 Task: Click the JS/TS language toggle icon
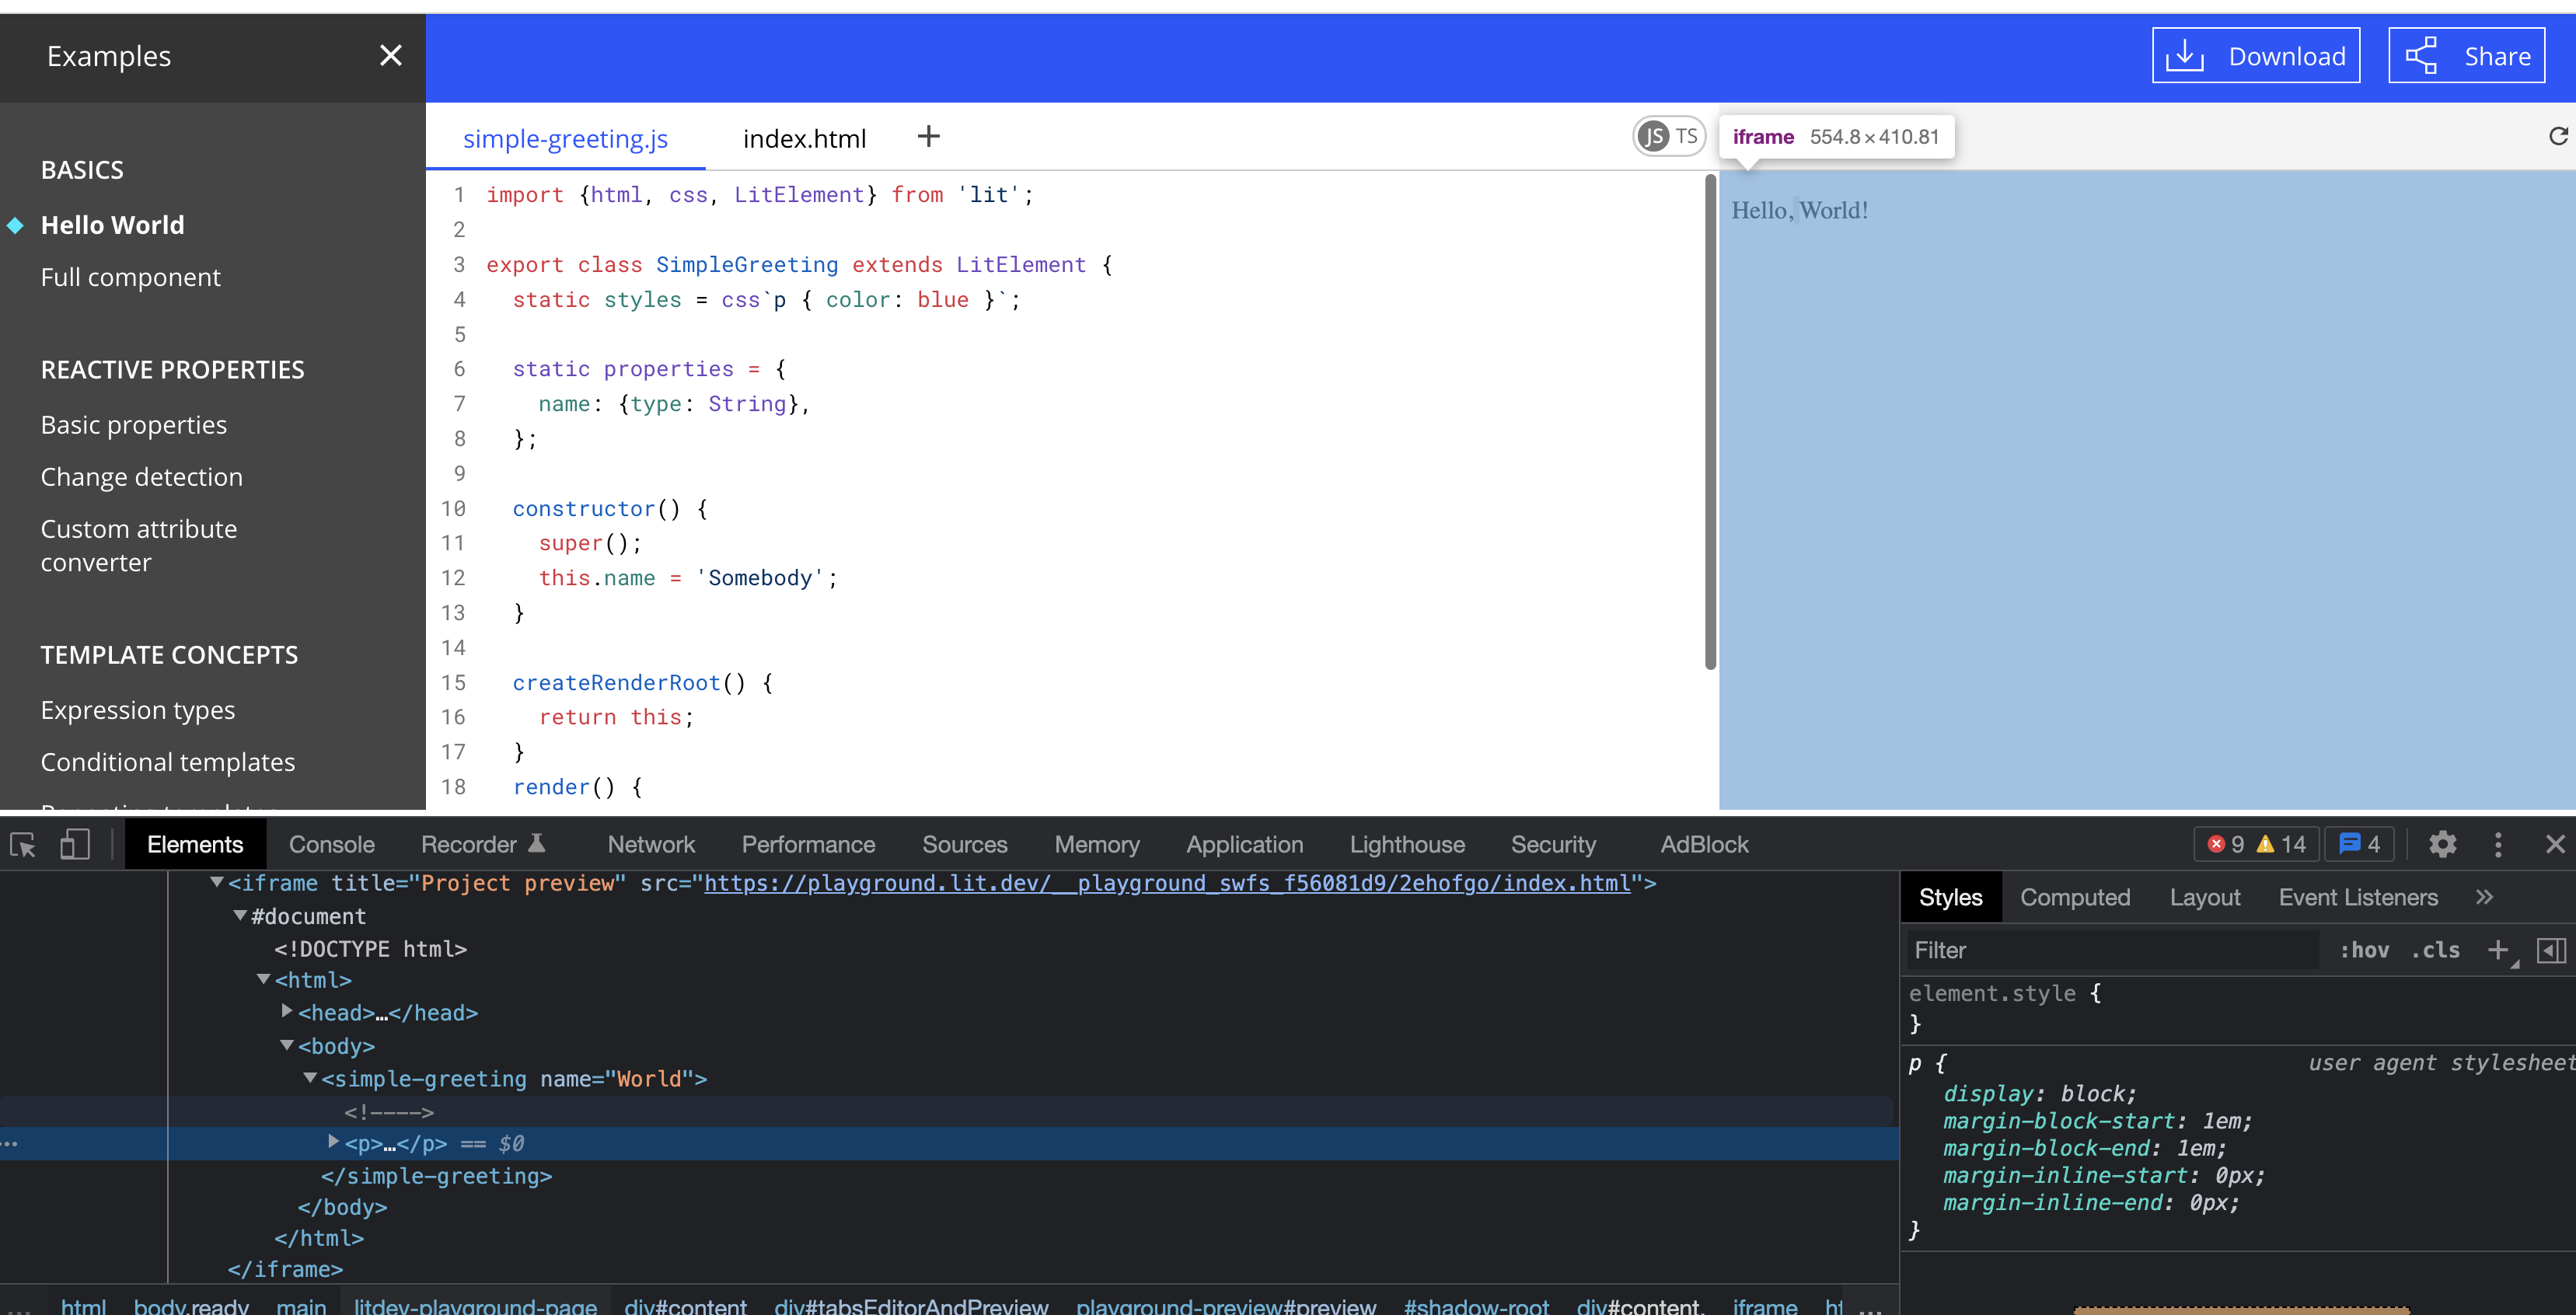point(1670,136)
